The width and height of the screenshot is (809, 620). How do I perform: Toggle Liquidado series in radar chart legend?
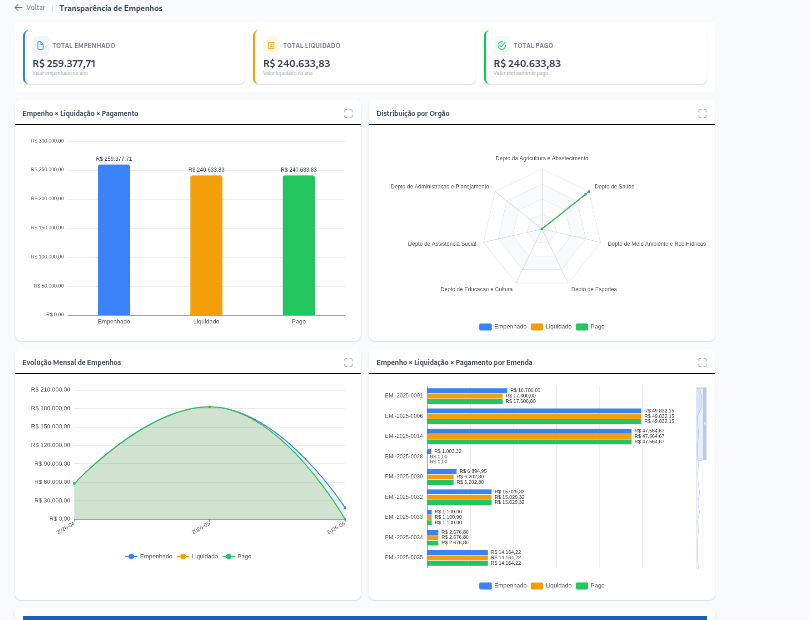pos(552,327)
